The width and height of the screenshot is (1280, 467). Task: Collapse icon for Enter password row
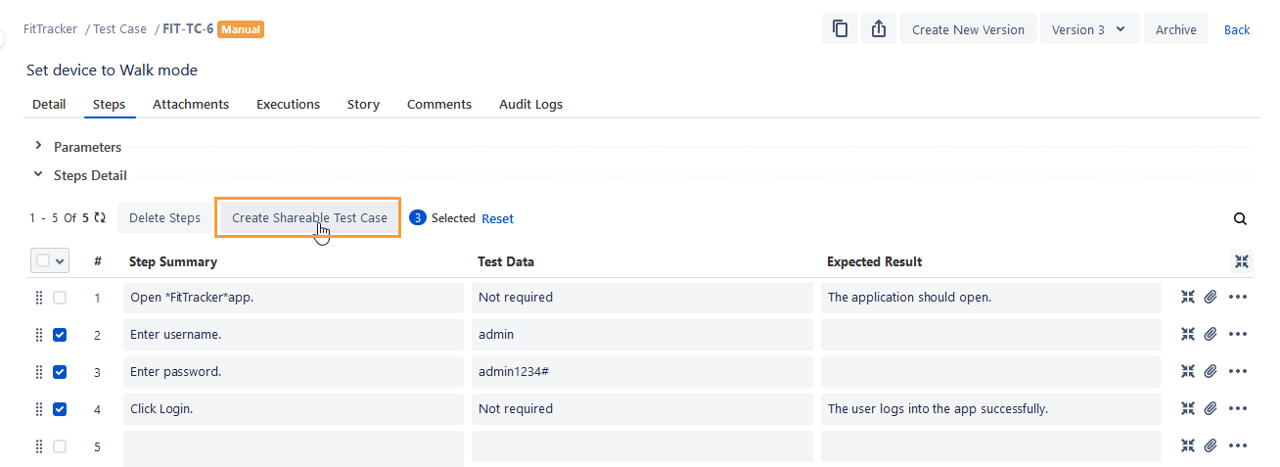pyautogui.click(x=1188, y=371)
